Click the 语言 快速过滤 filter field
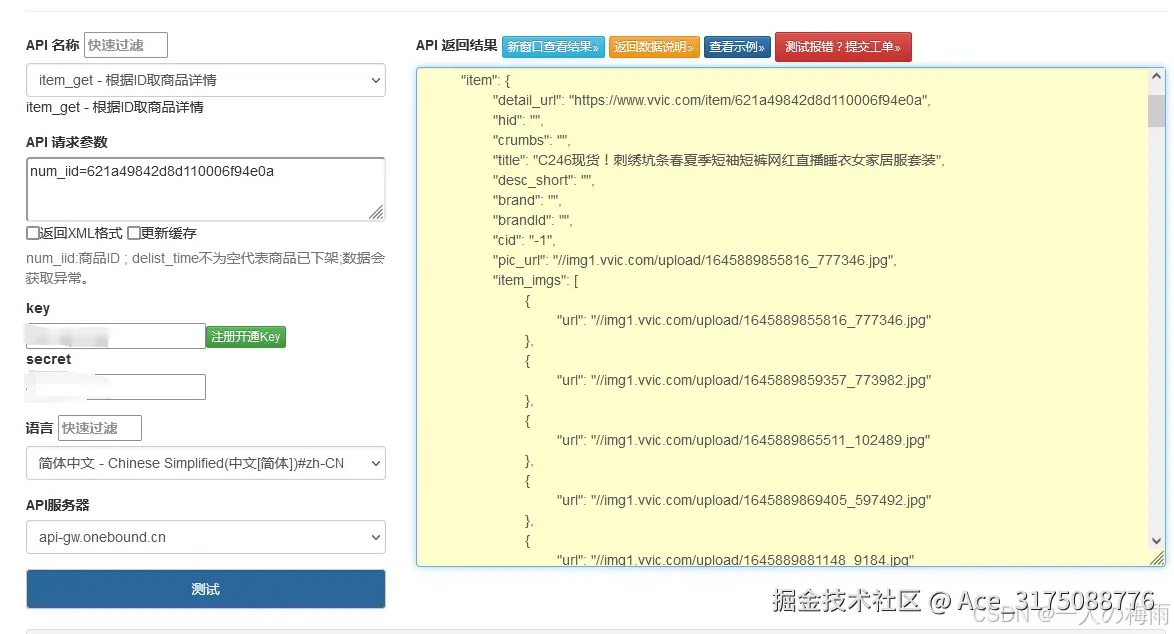The height and width of the screenshot is (634, 1174). click(99, 427)
